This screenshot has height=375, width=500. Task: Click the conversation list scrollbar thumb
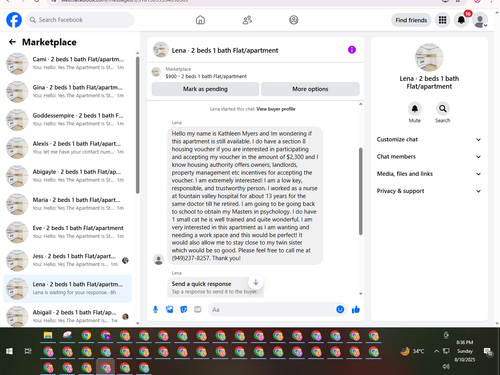[137, 125]
